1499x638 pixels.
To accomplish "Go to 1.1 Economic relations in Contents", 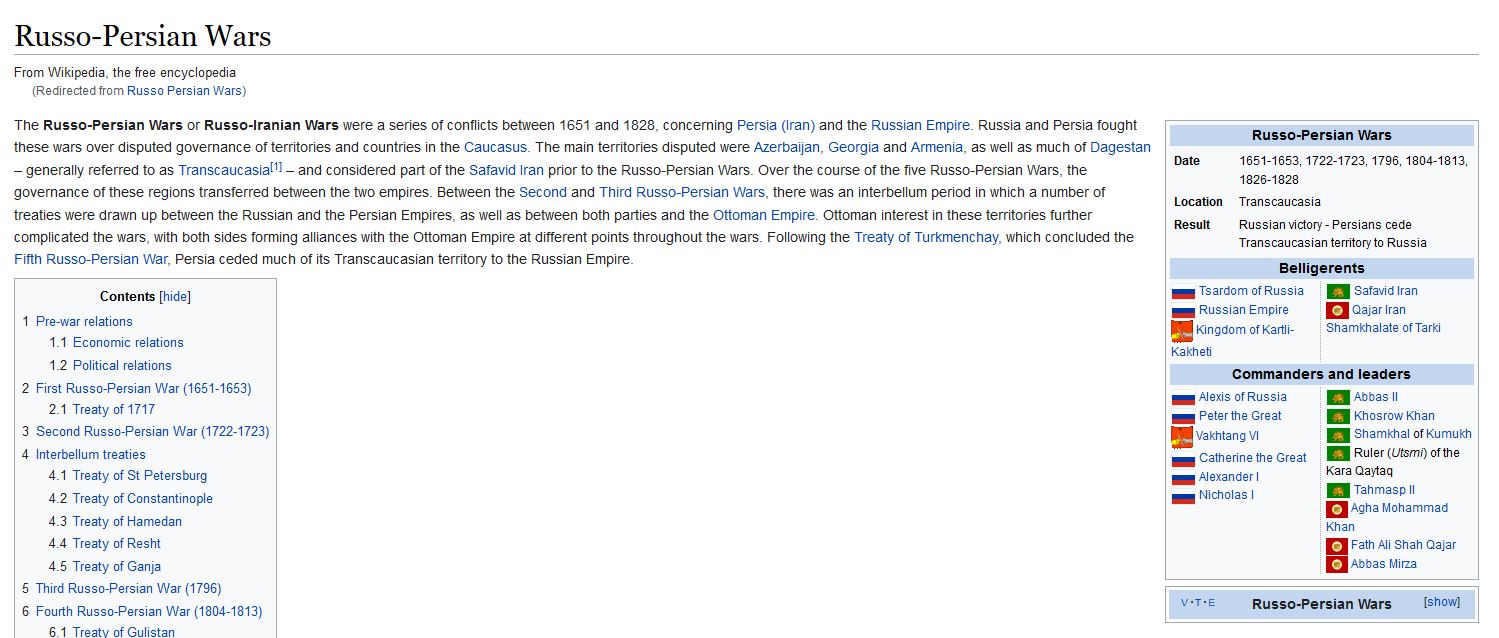I will coord(128,343).
